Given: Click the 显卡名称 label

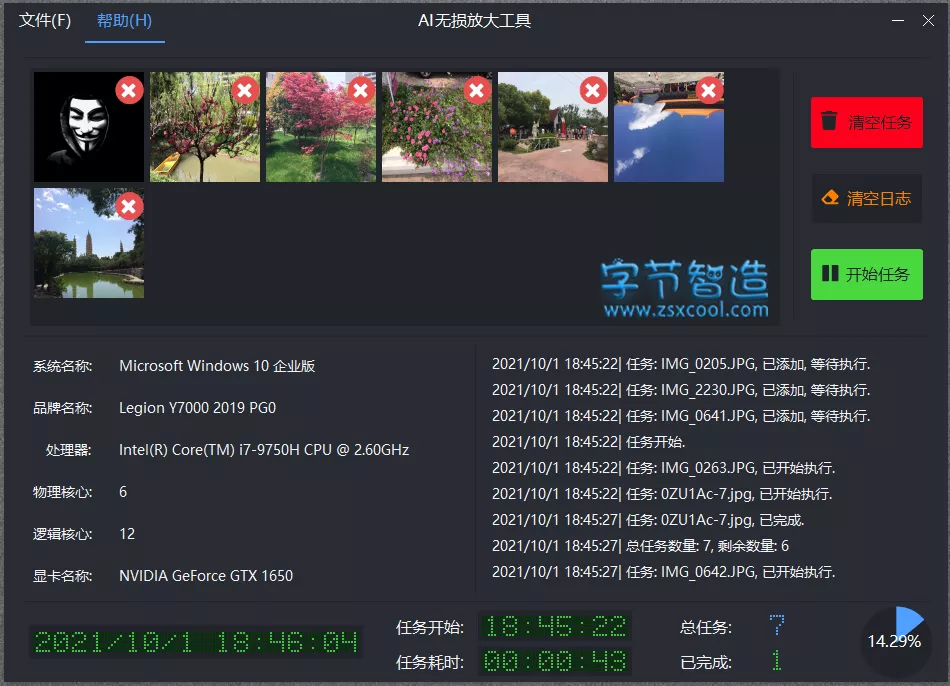Looking at the screenshot, I should [x=62, y=576].
